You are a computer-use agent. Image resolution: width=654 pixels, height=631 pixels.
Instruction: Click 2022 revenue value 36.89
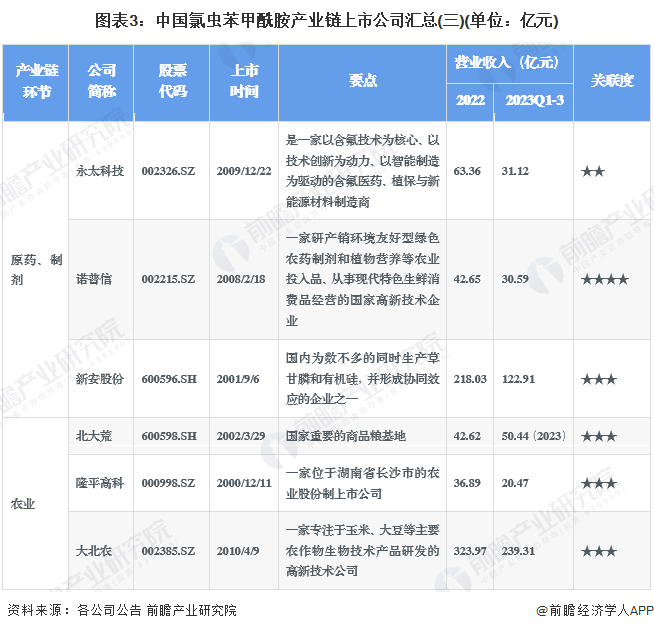pyautogui.click(x=467, y=483)
